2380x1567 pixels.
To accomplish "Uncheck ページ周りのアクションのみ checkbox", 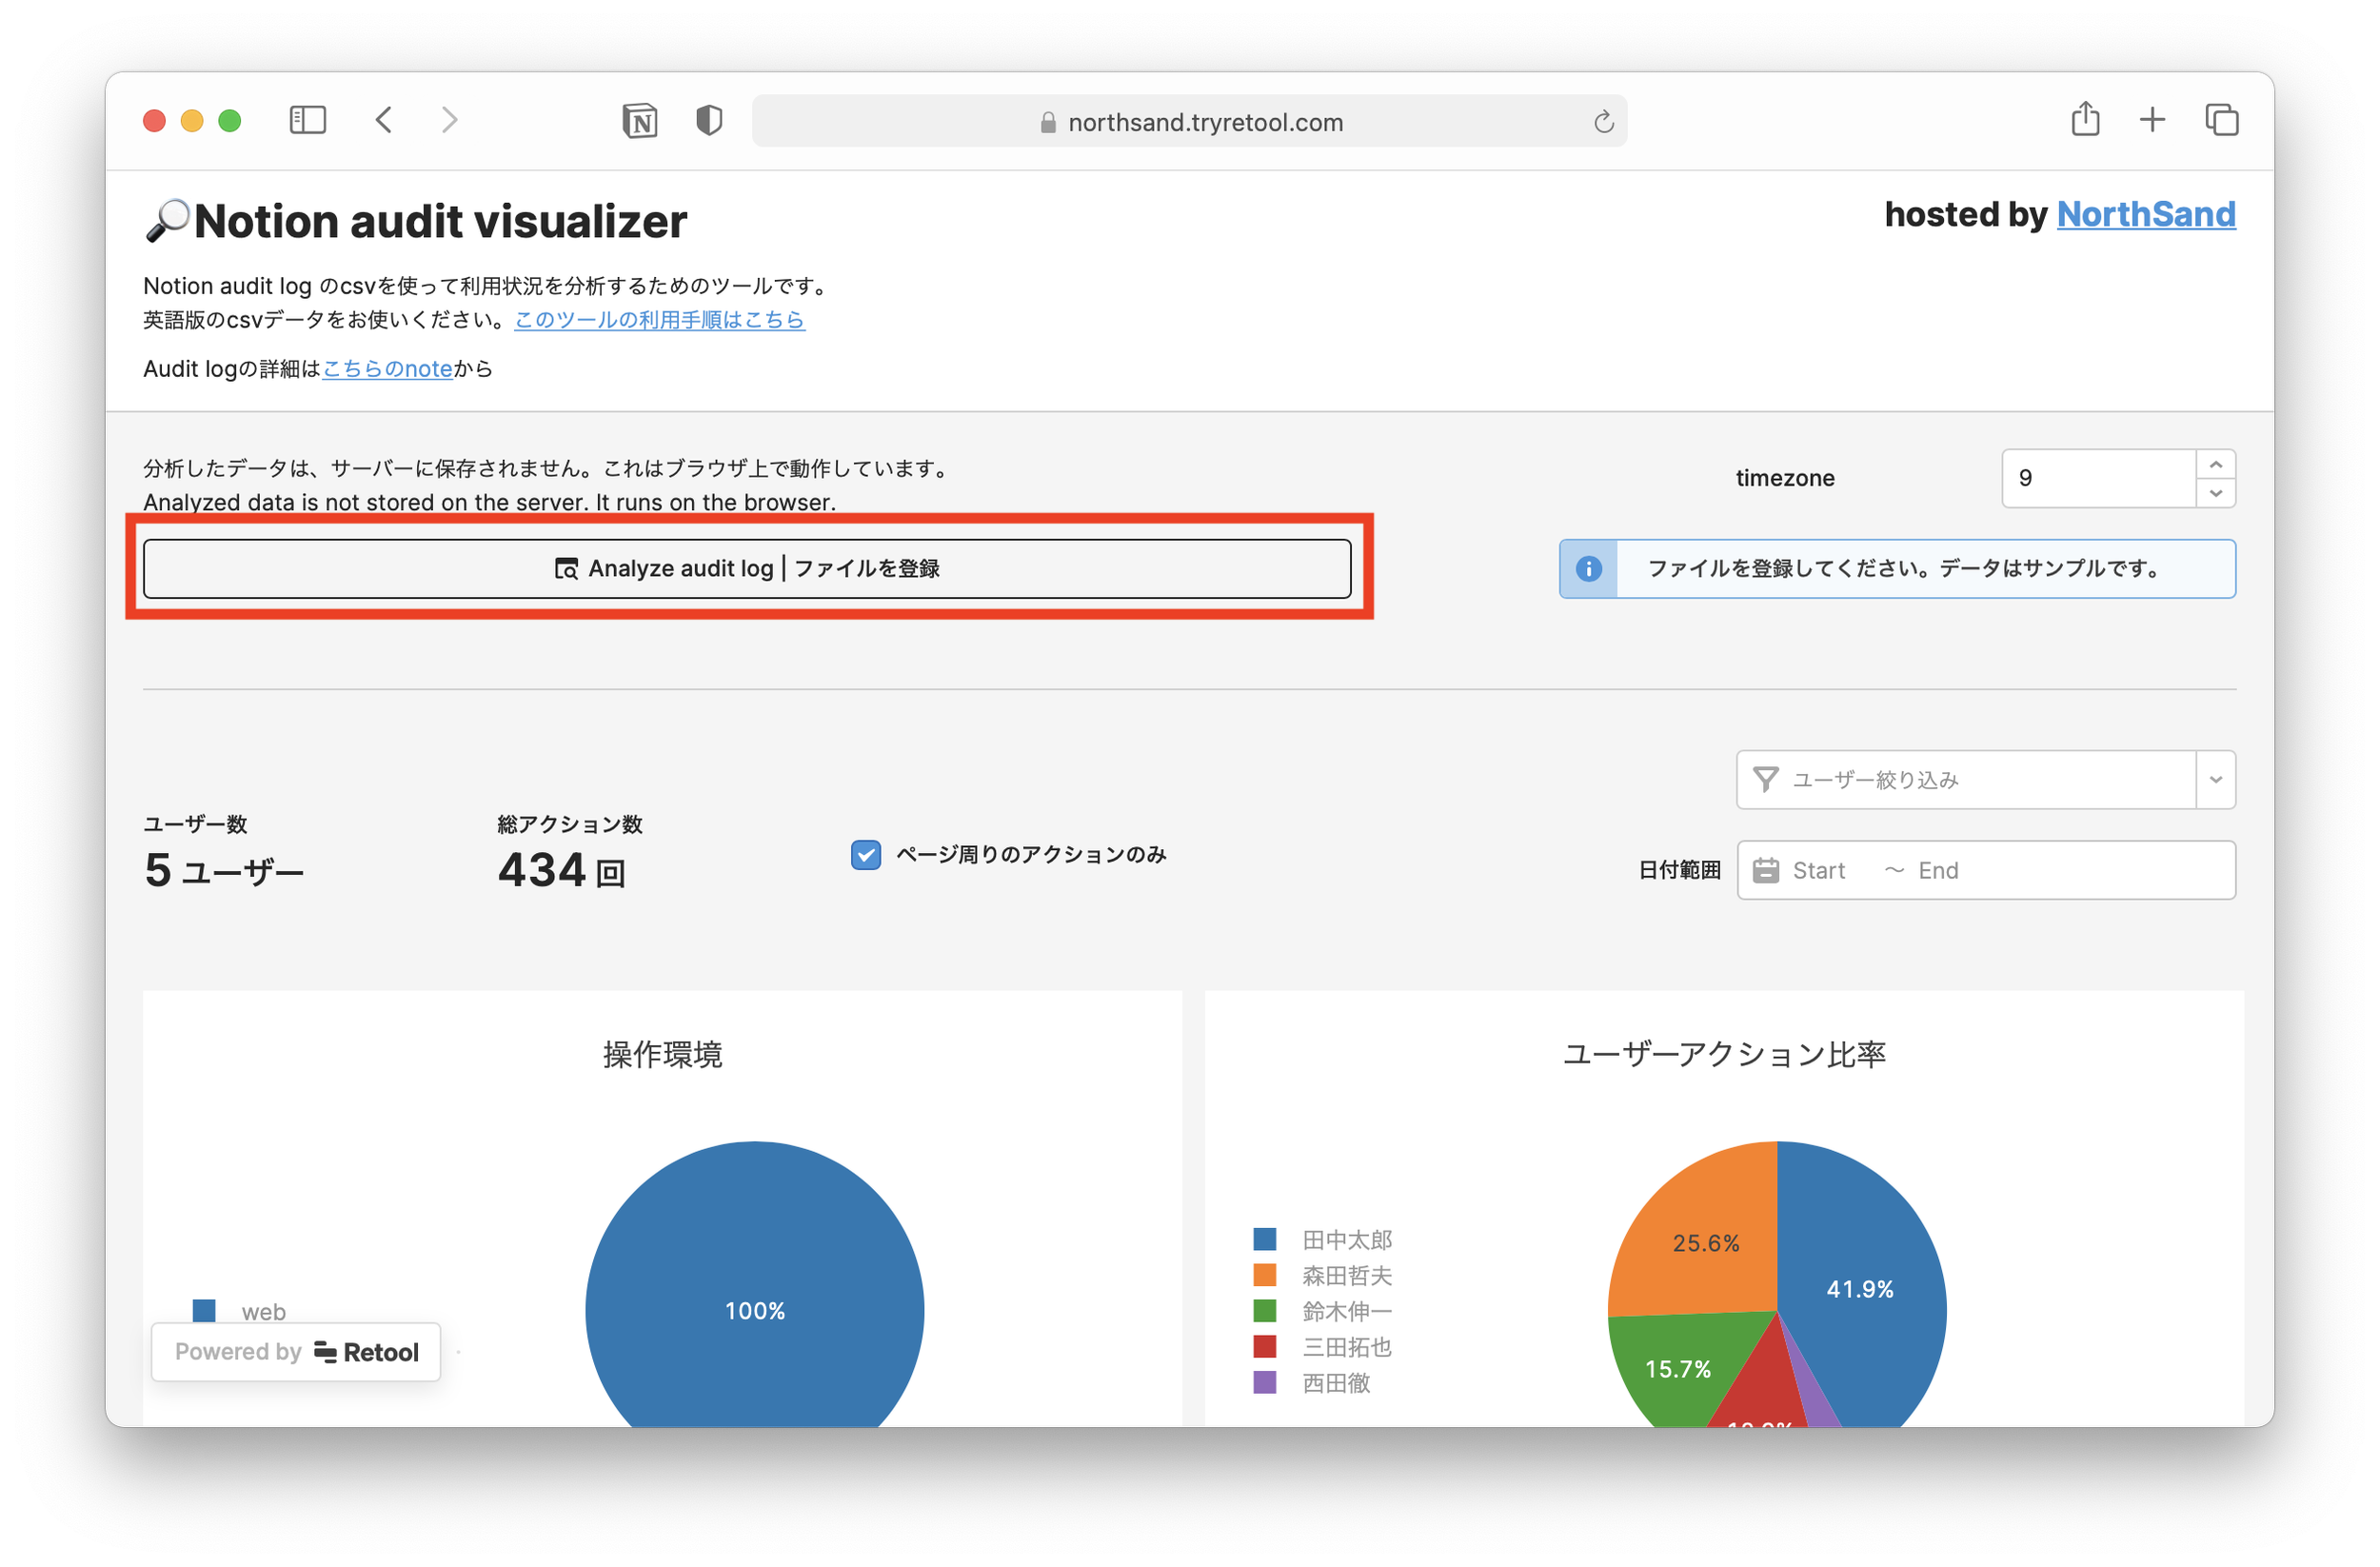I will tap(865, 855).
